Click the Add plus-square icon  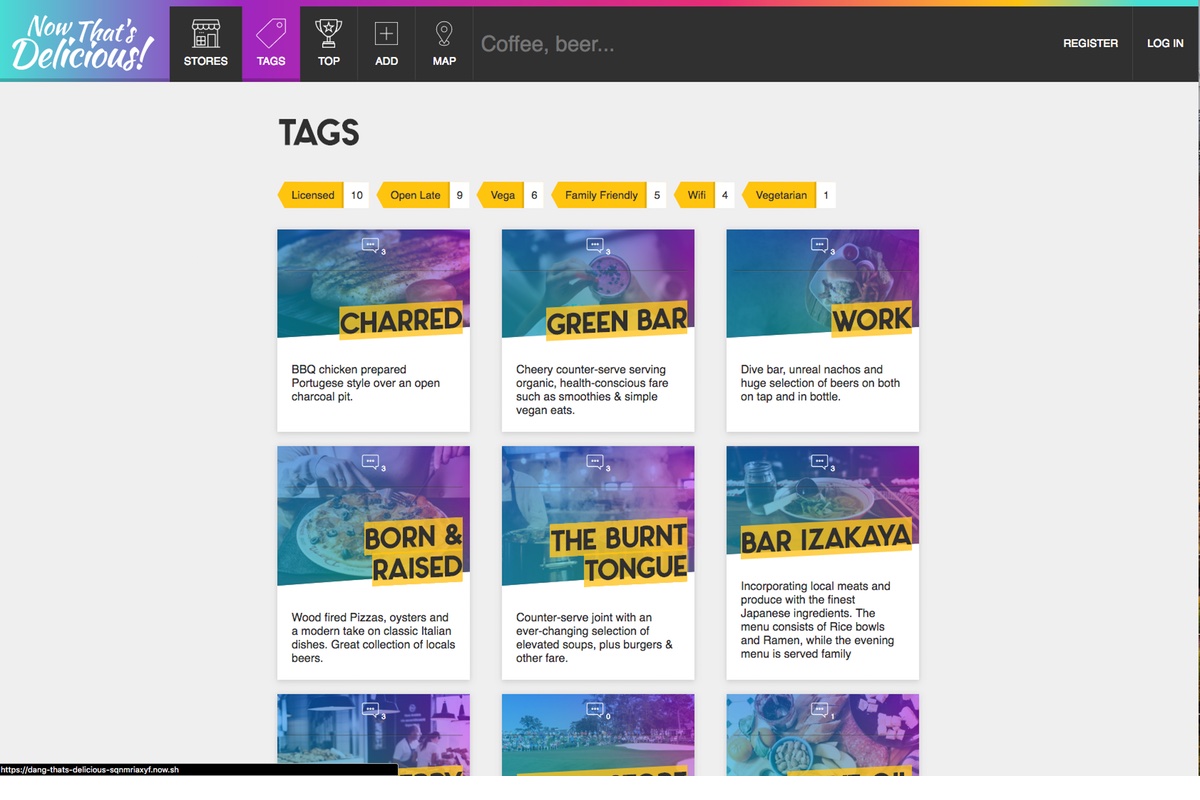point(386,35)
